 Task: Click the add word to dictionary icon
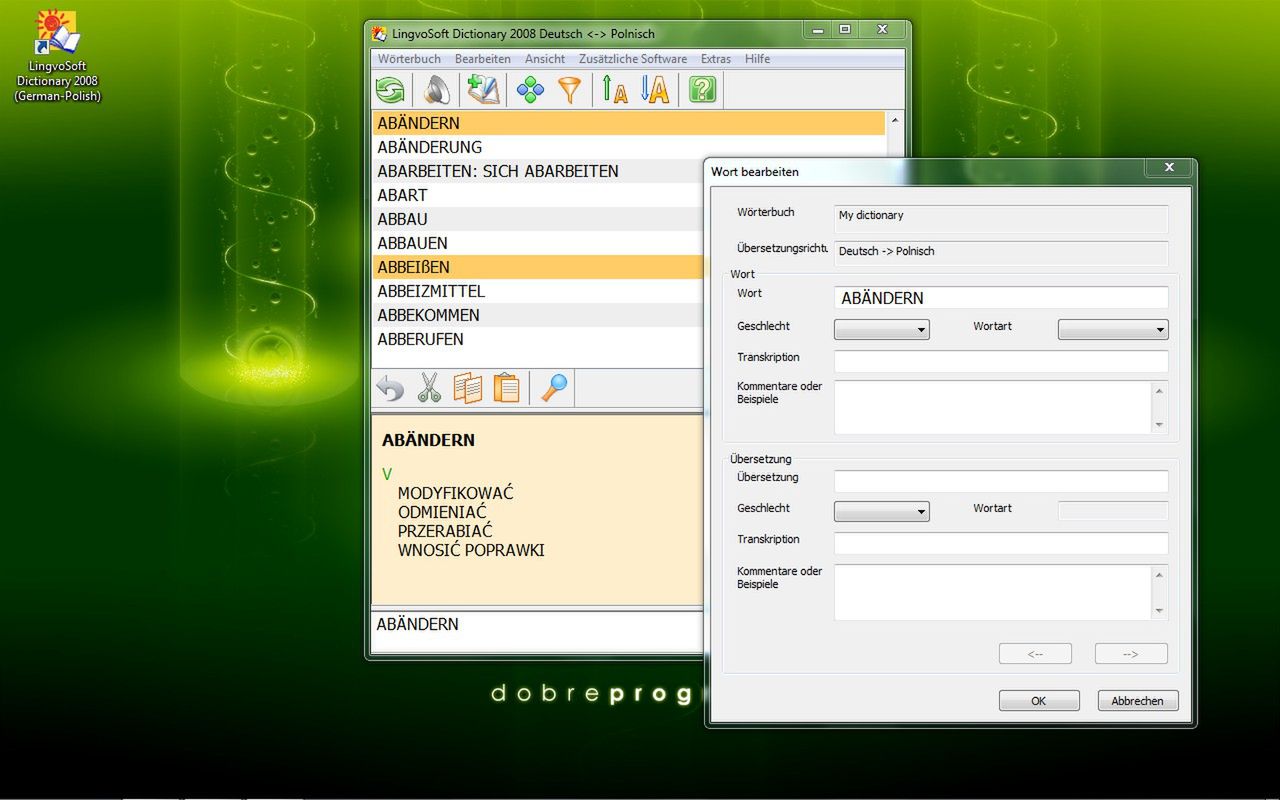[483, 90]
